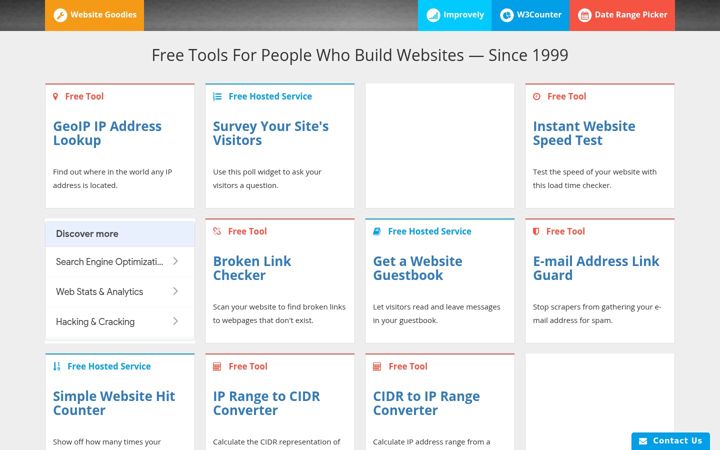Click 'Use this poll widget' description
This screenshot has height=450, width=720.
click(x=267, y=179)
